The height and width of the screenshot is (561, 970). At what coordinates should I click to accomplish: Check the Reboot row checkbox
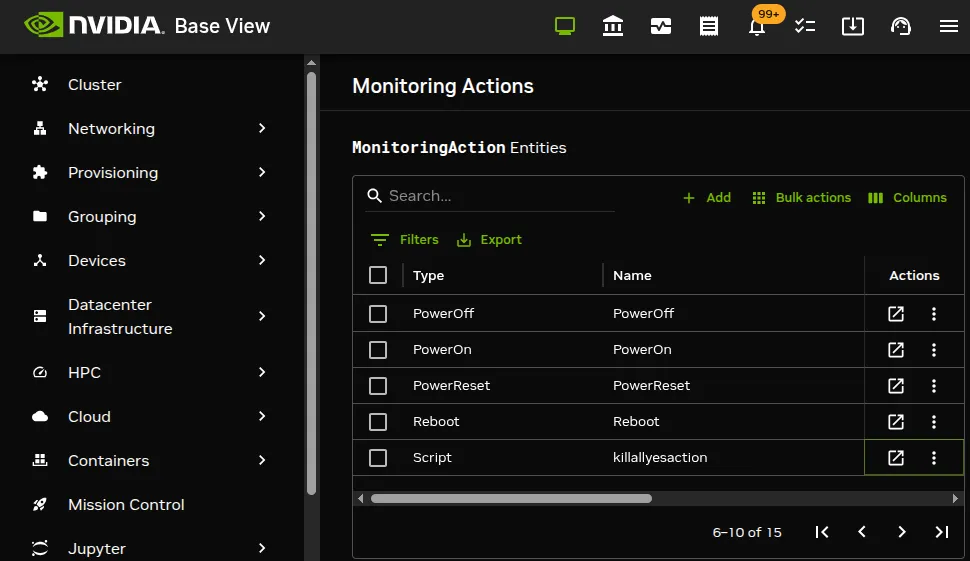378,422
